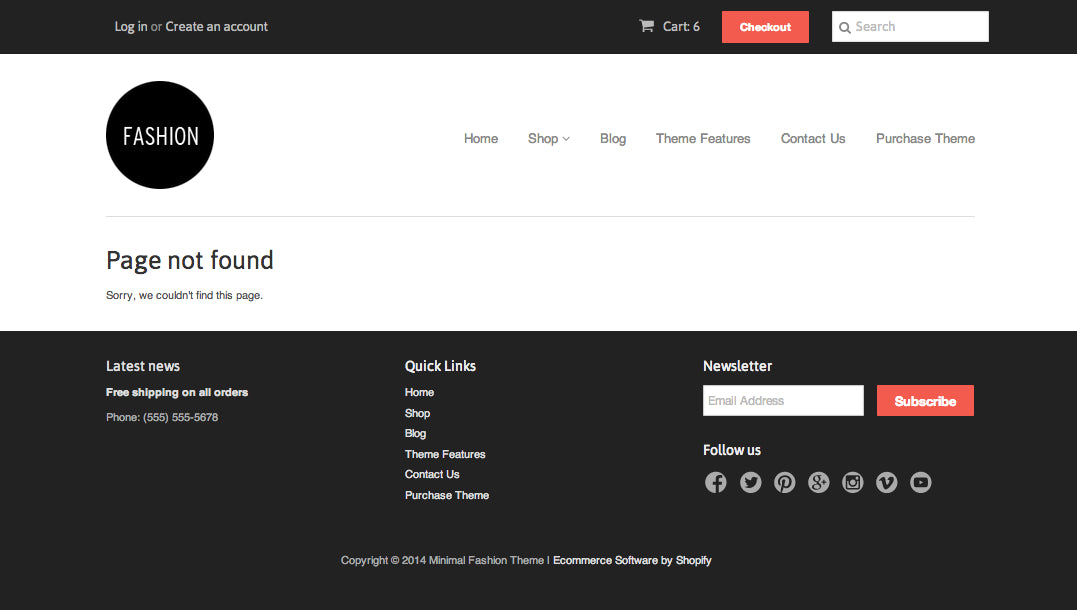Click the shopping cart icon
Screen dimensions: 1077x610
coord(646,26)
